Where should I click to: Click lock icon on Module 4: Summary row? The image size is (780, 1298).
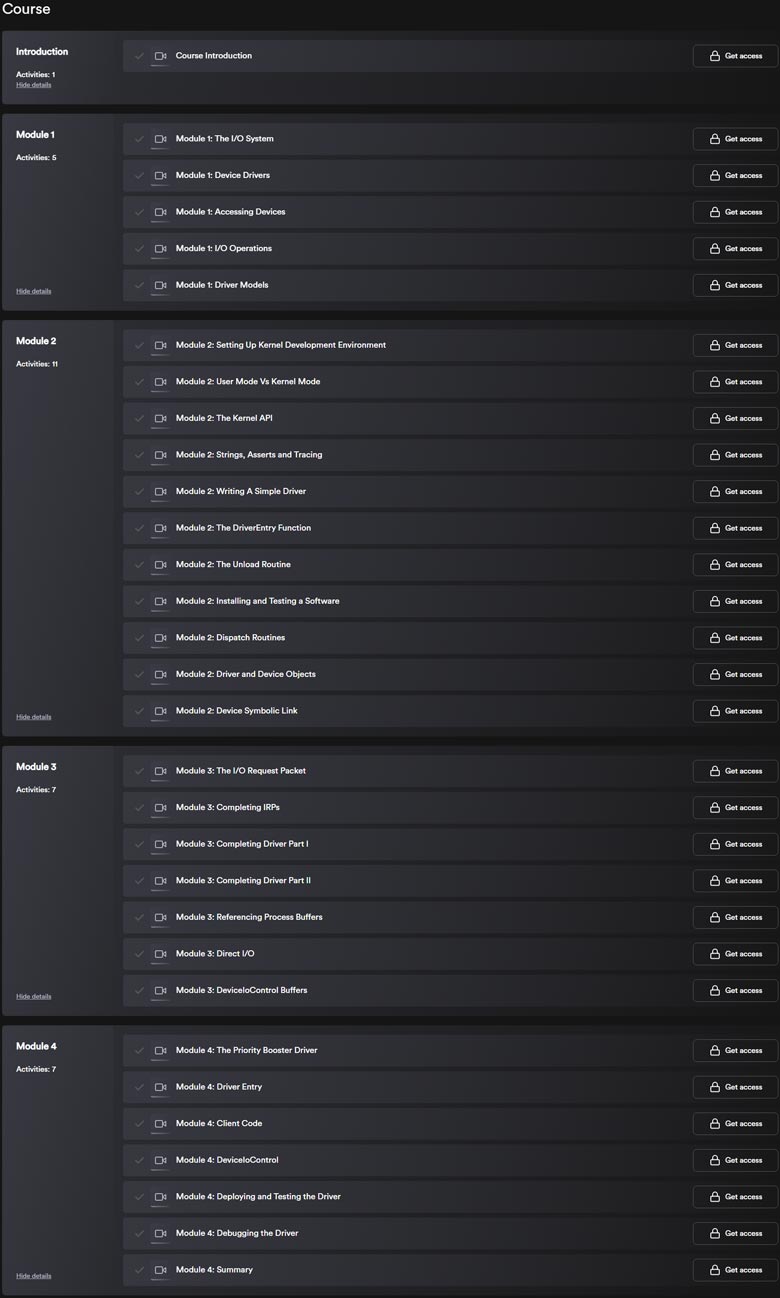click(714, 1270)
